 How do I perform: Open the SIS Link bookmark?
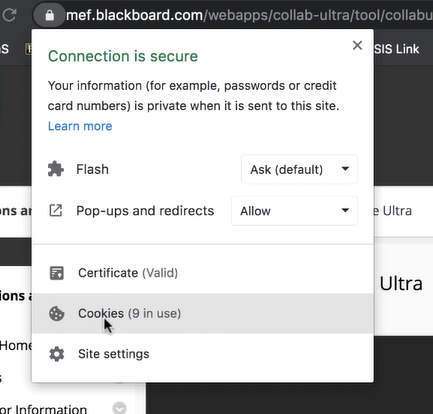click(396, 49)
